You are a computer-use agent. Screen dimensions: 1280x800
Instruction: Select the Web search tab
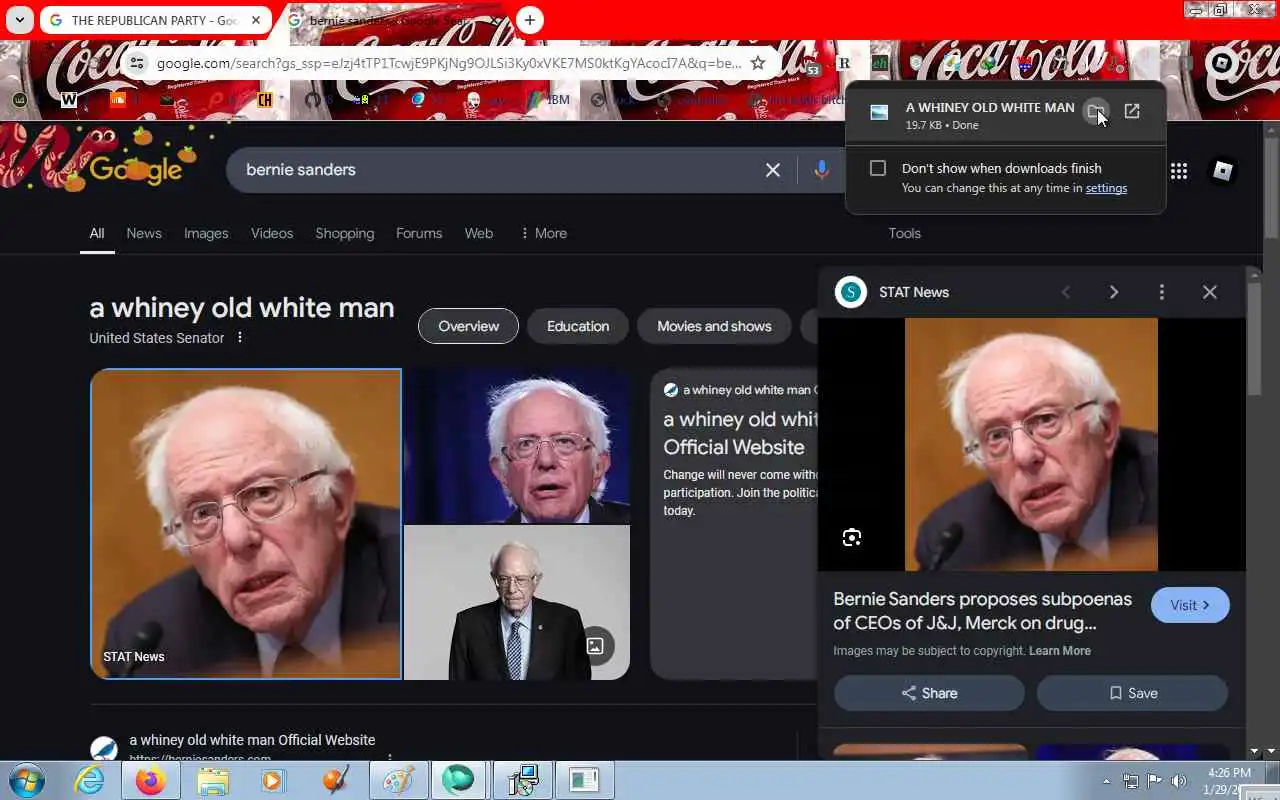(479, 233)
